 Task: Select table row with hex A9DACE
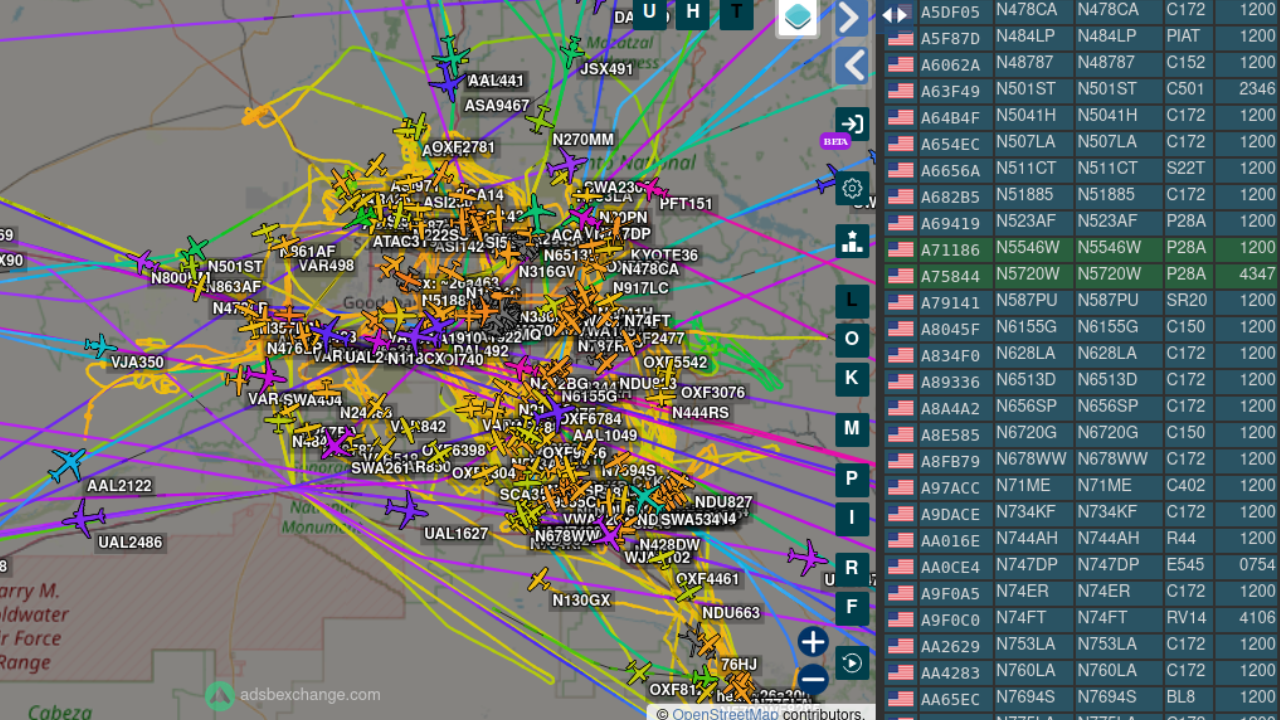(x=1082, y=512)
